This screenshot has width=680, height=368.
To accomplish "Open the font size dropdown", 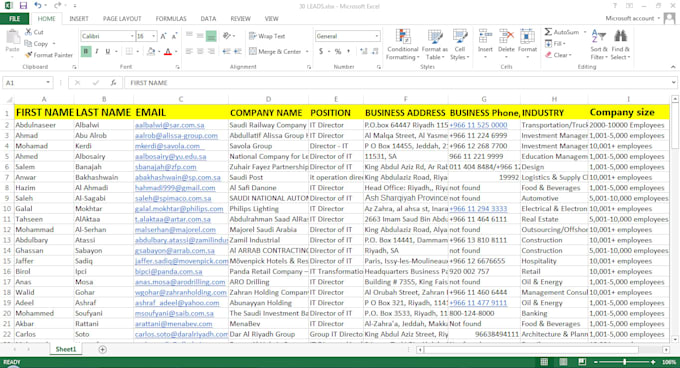I will [154, 36].
